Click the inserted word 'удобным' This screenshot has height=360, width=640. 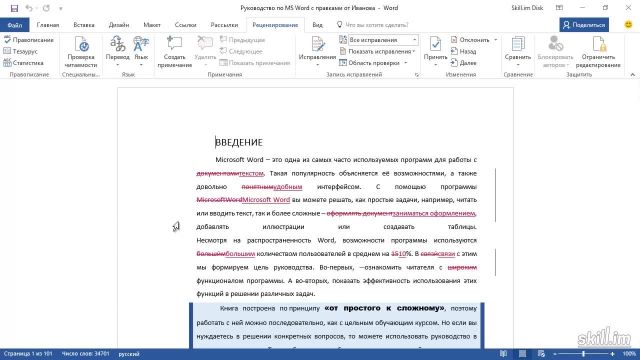point(288,187)
